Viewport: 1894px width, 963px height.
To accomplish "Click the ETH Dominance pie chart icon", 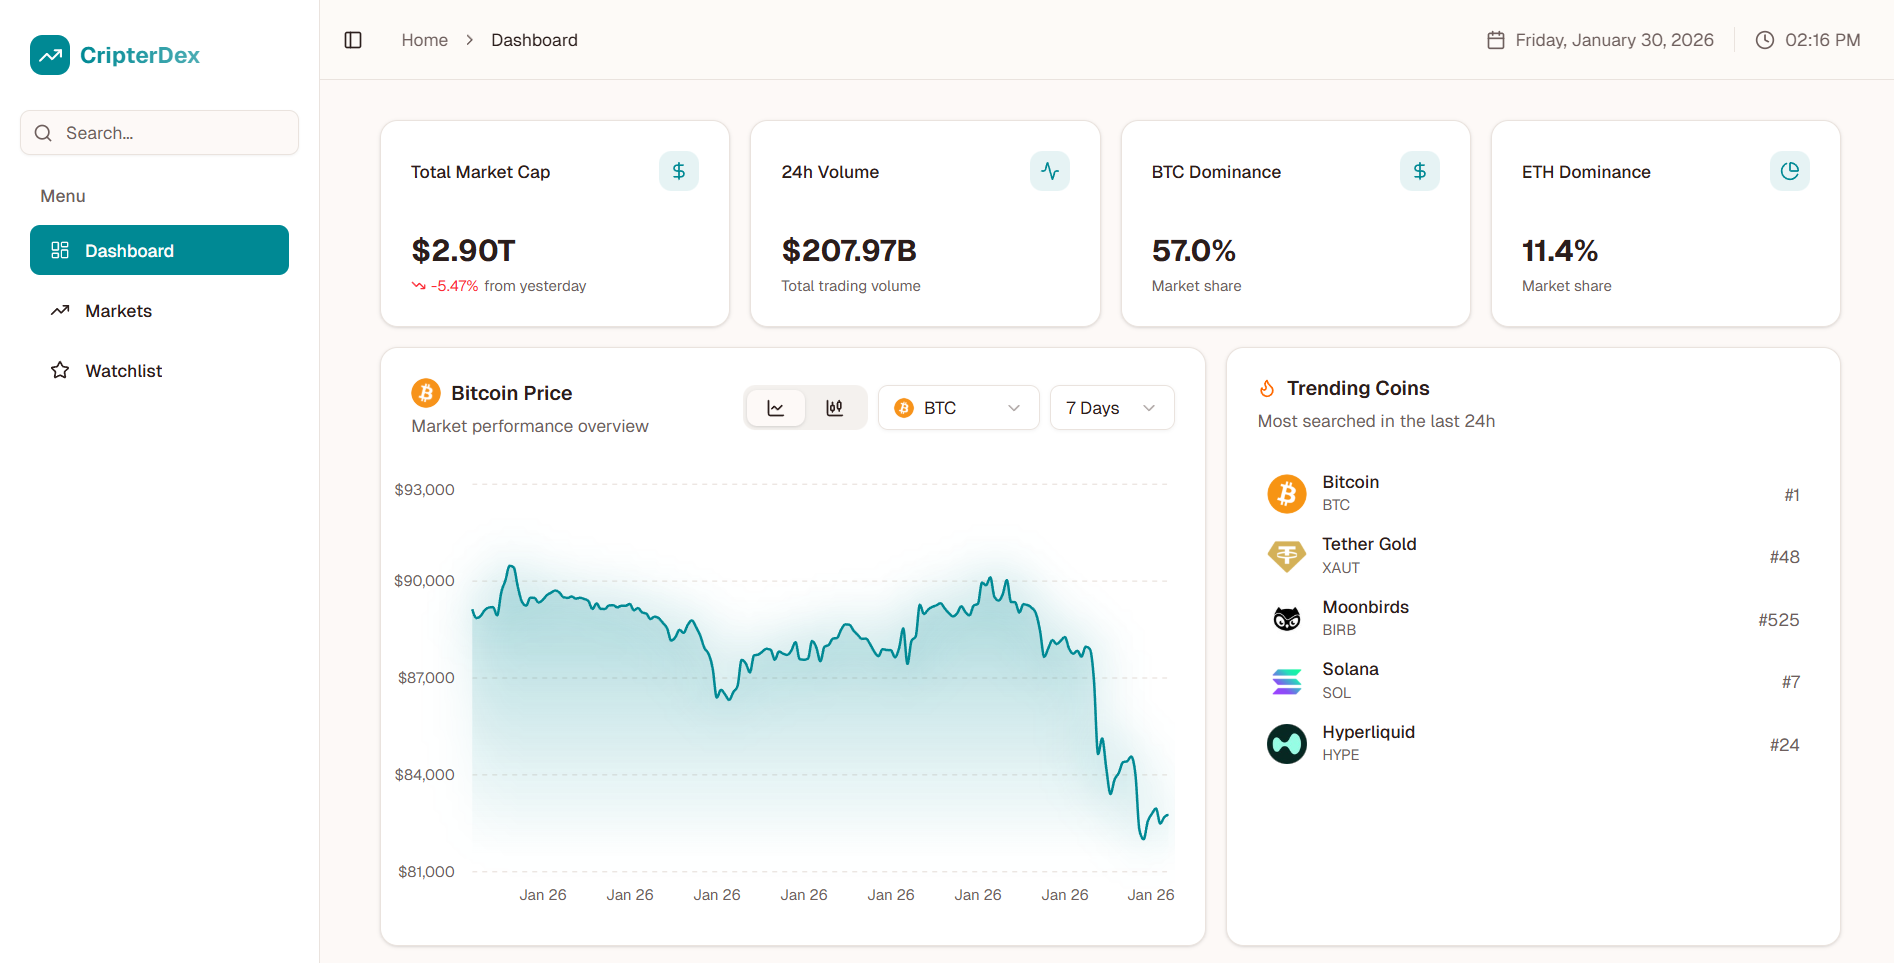I will pos(1789,171).
